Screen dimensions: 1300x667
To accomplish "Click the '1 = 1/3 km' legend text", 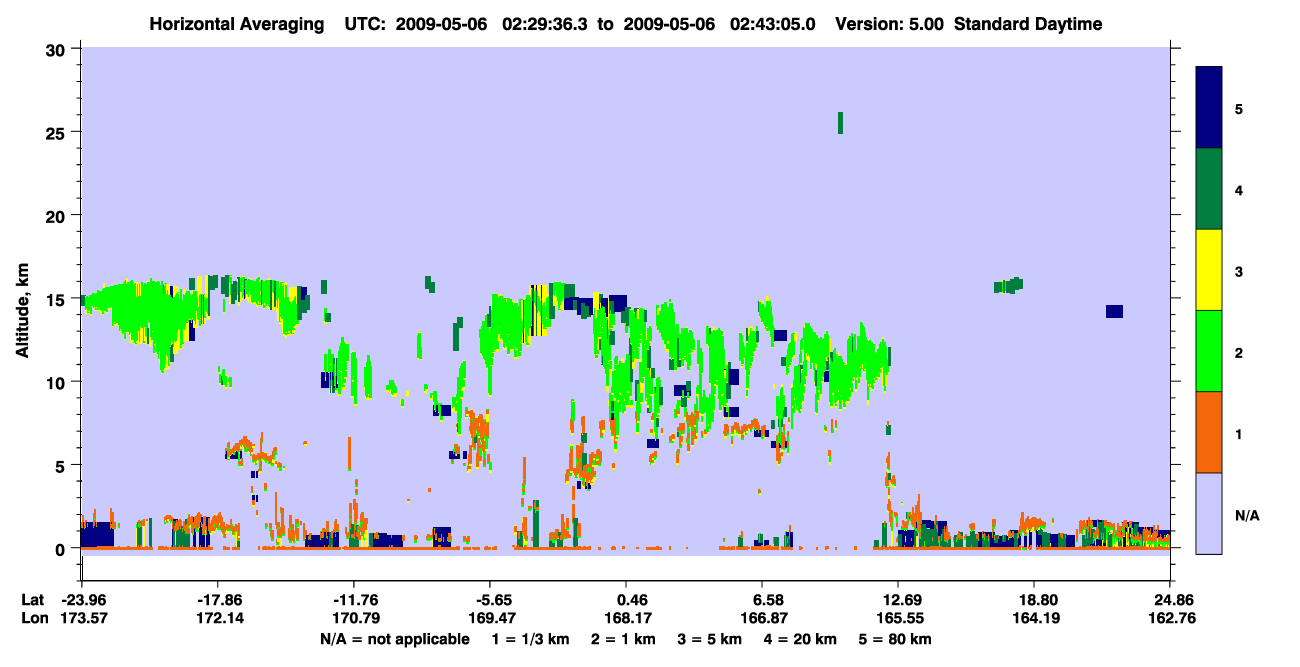I will coord(530,639).
